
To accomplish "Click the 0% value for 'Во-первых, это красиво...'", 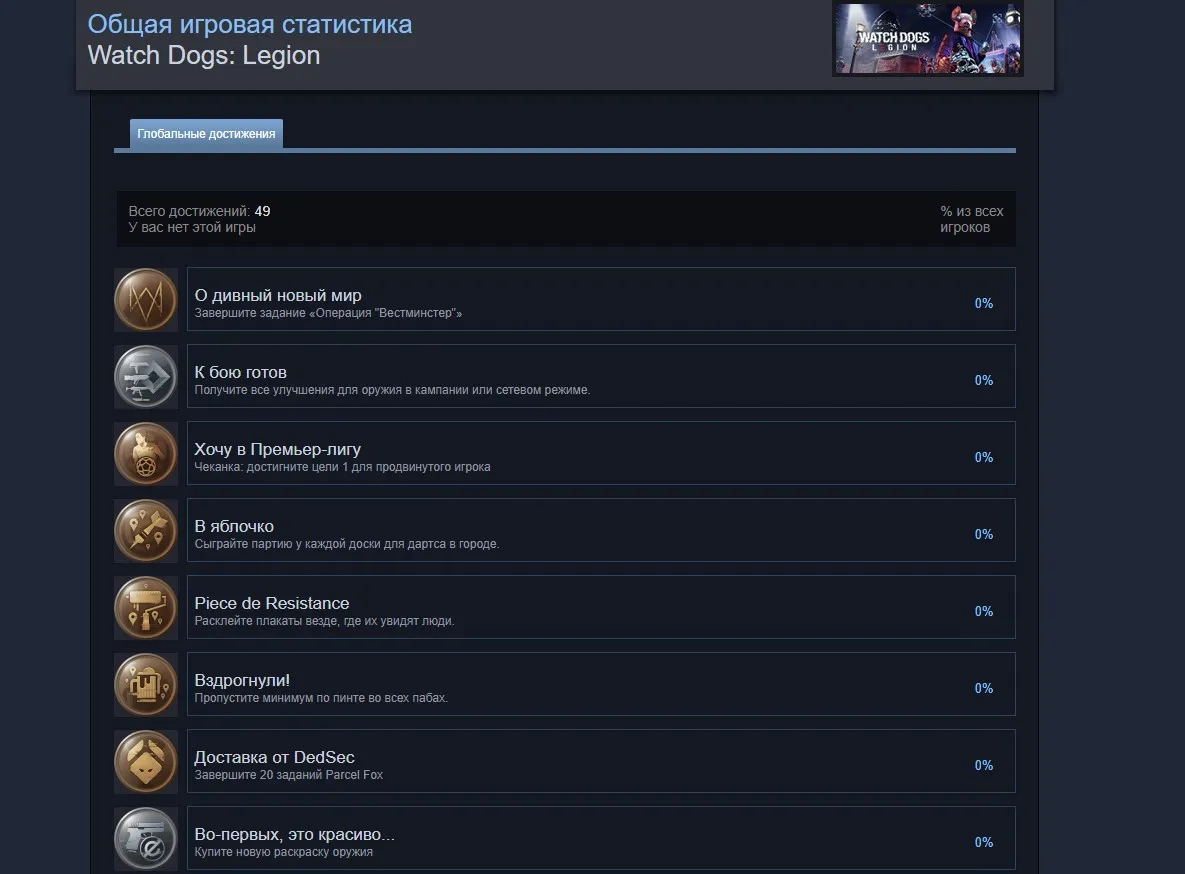I will coord(983,843).
